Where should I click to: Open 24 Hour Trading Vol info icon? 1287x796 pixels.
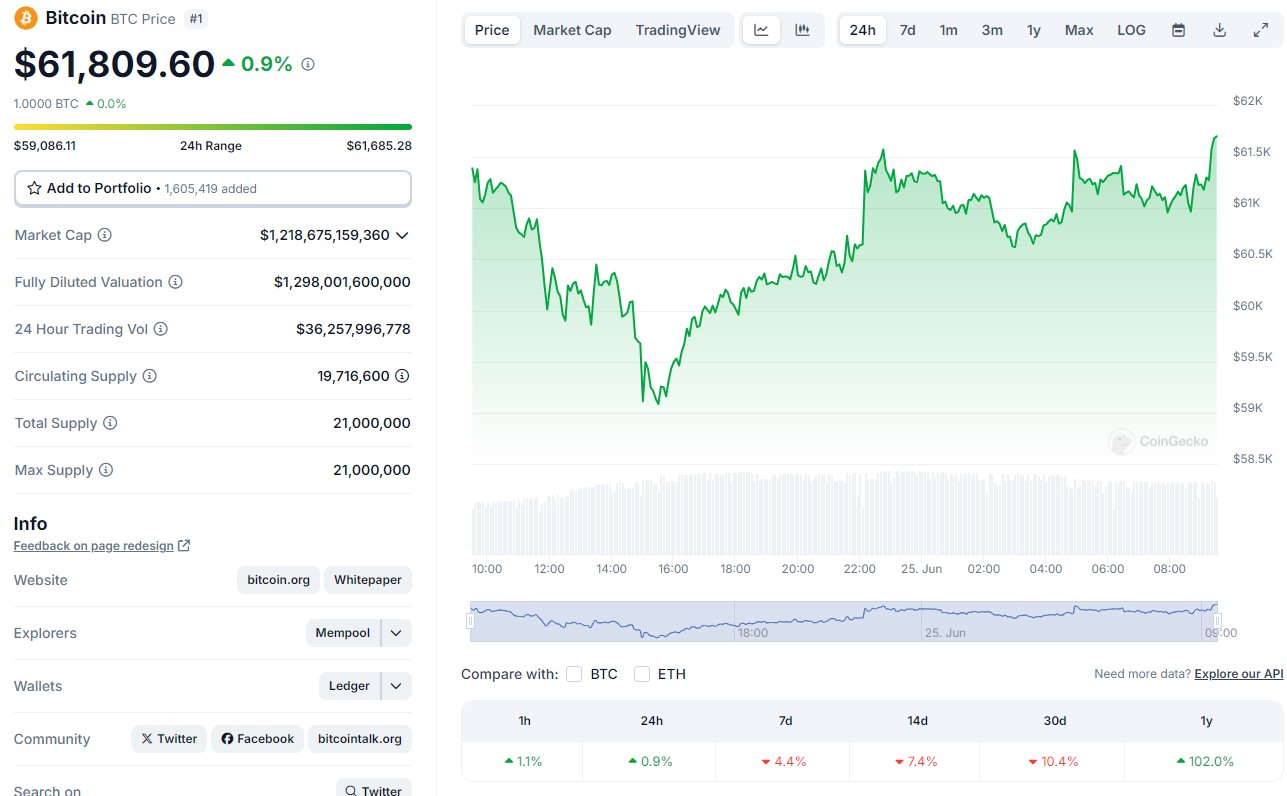pyautogui.click(x=161, y=329)
